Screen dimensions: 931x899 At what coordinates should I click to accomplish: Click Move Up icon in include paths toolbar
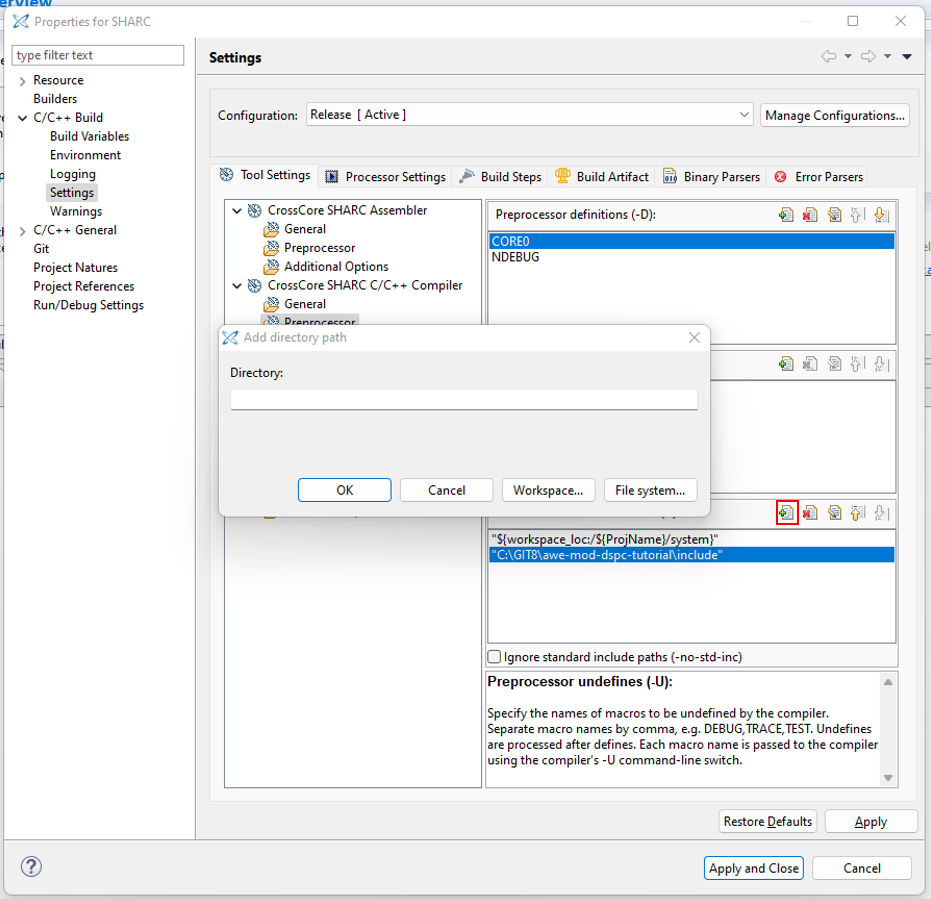point(857,513)
